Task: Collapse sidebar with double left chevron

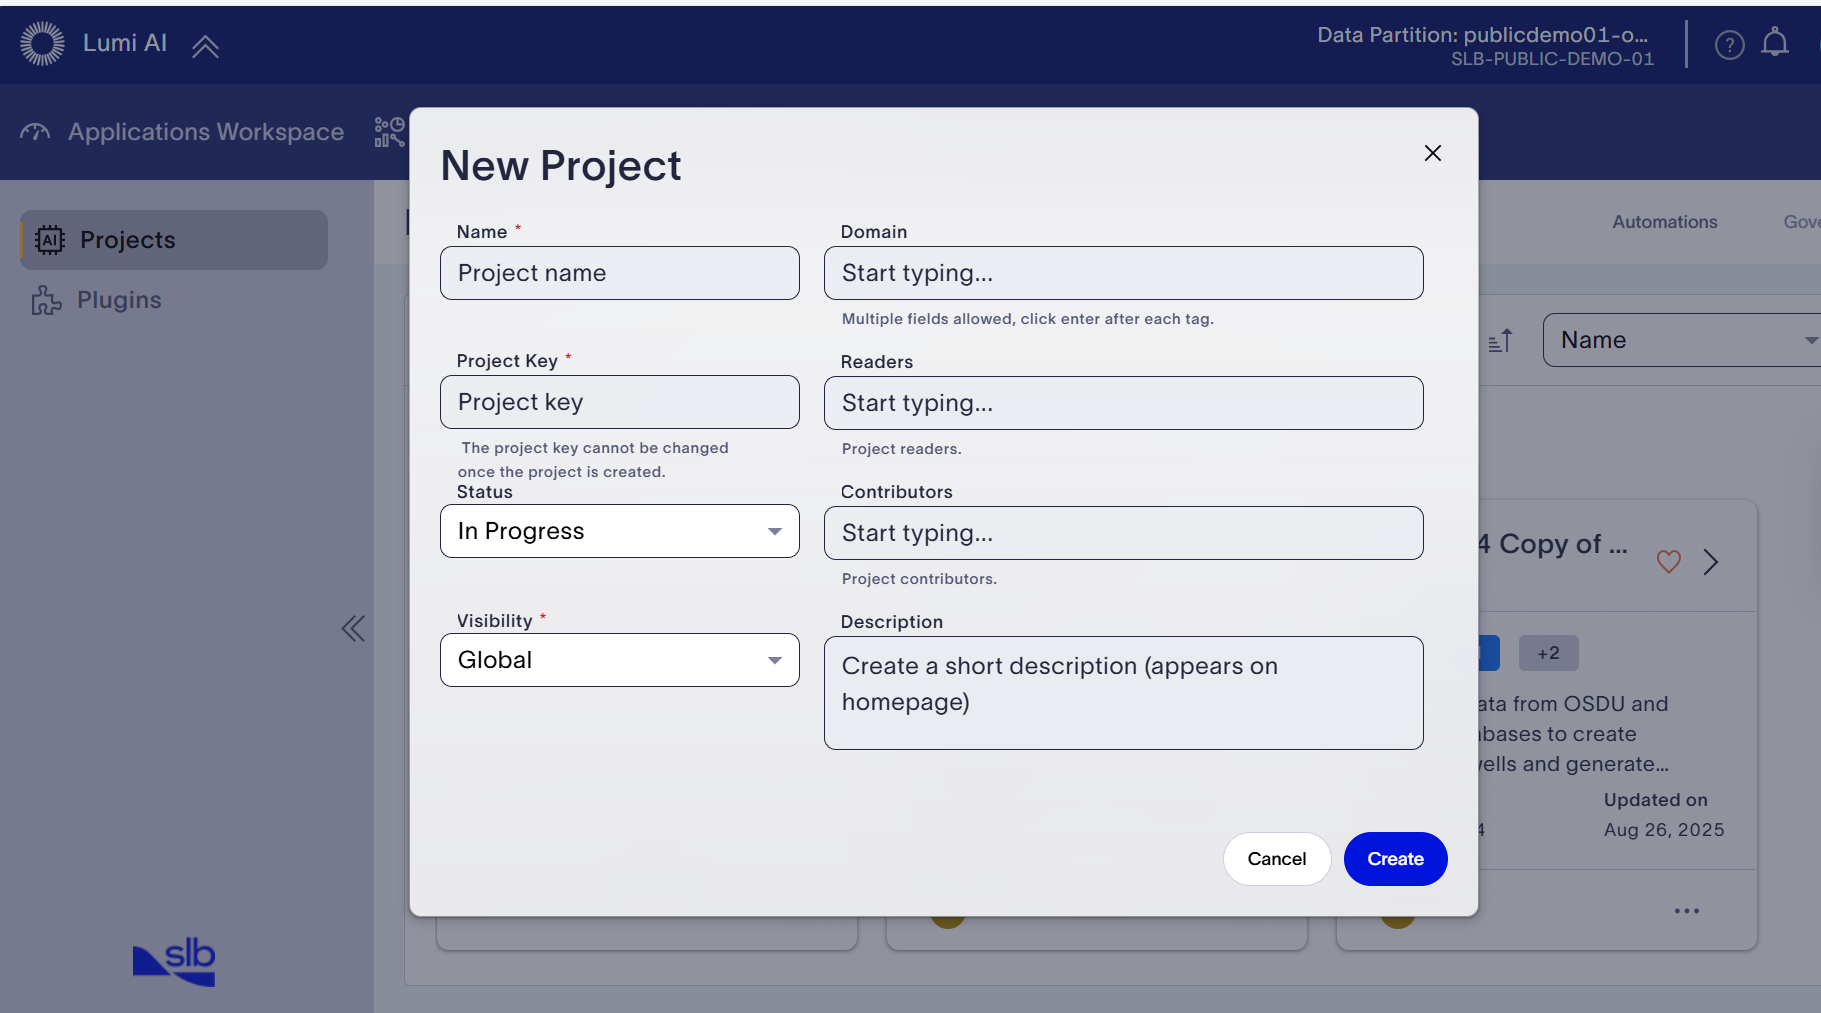Action: tap(353, 629)
